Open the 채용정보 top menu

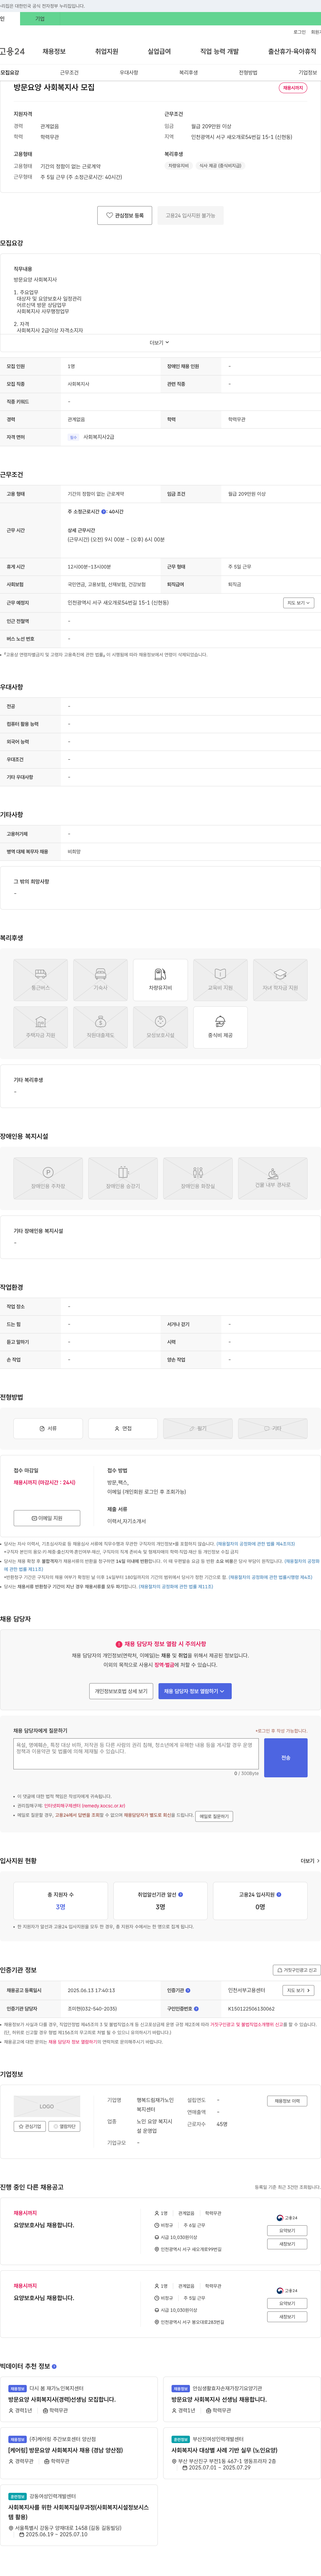[54, 51]
